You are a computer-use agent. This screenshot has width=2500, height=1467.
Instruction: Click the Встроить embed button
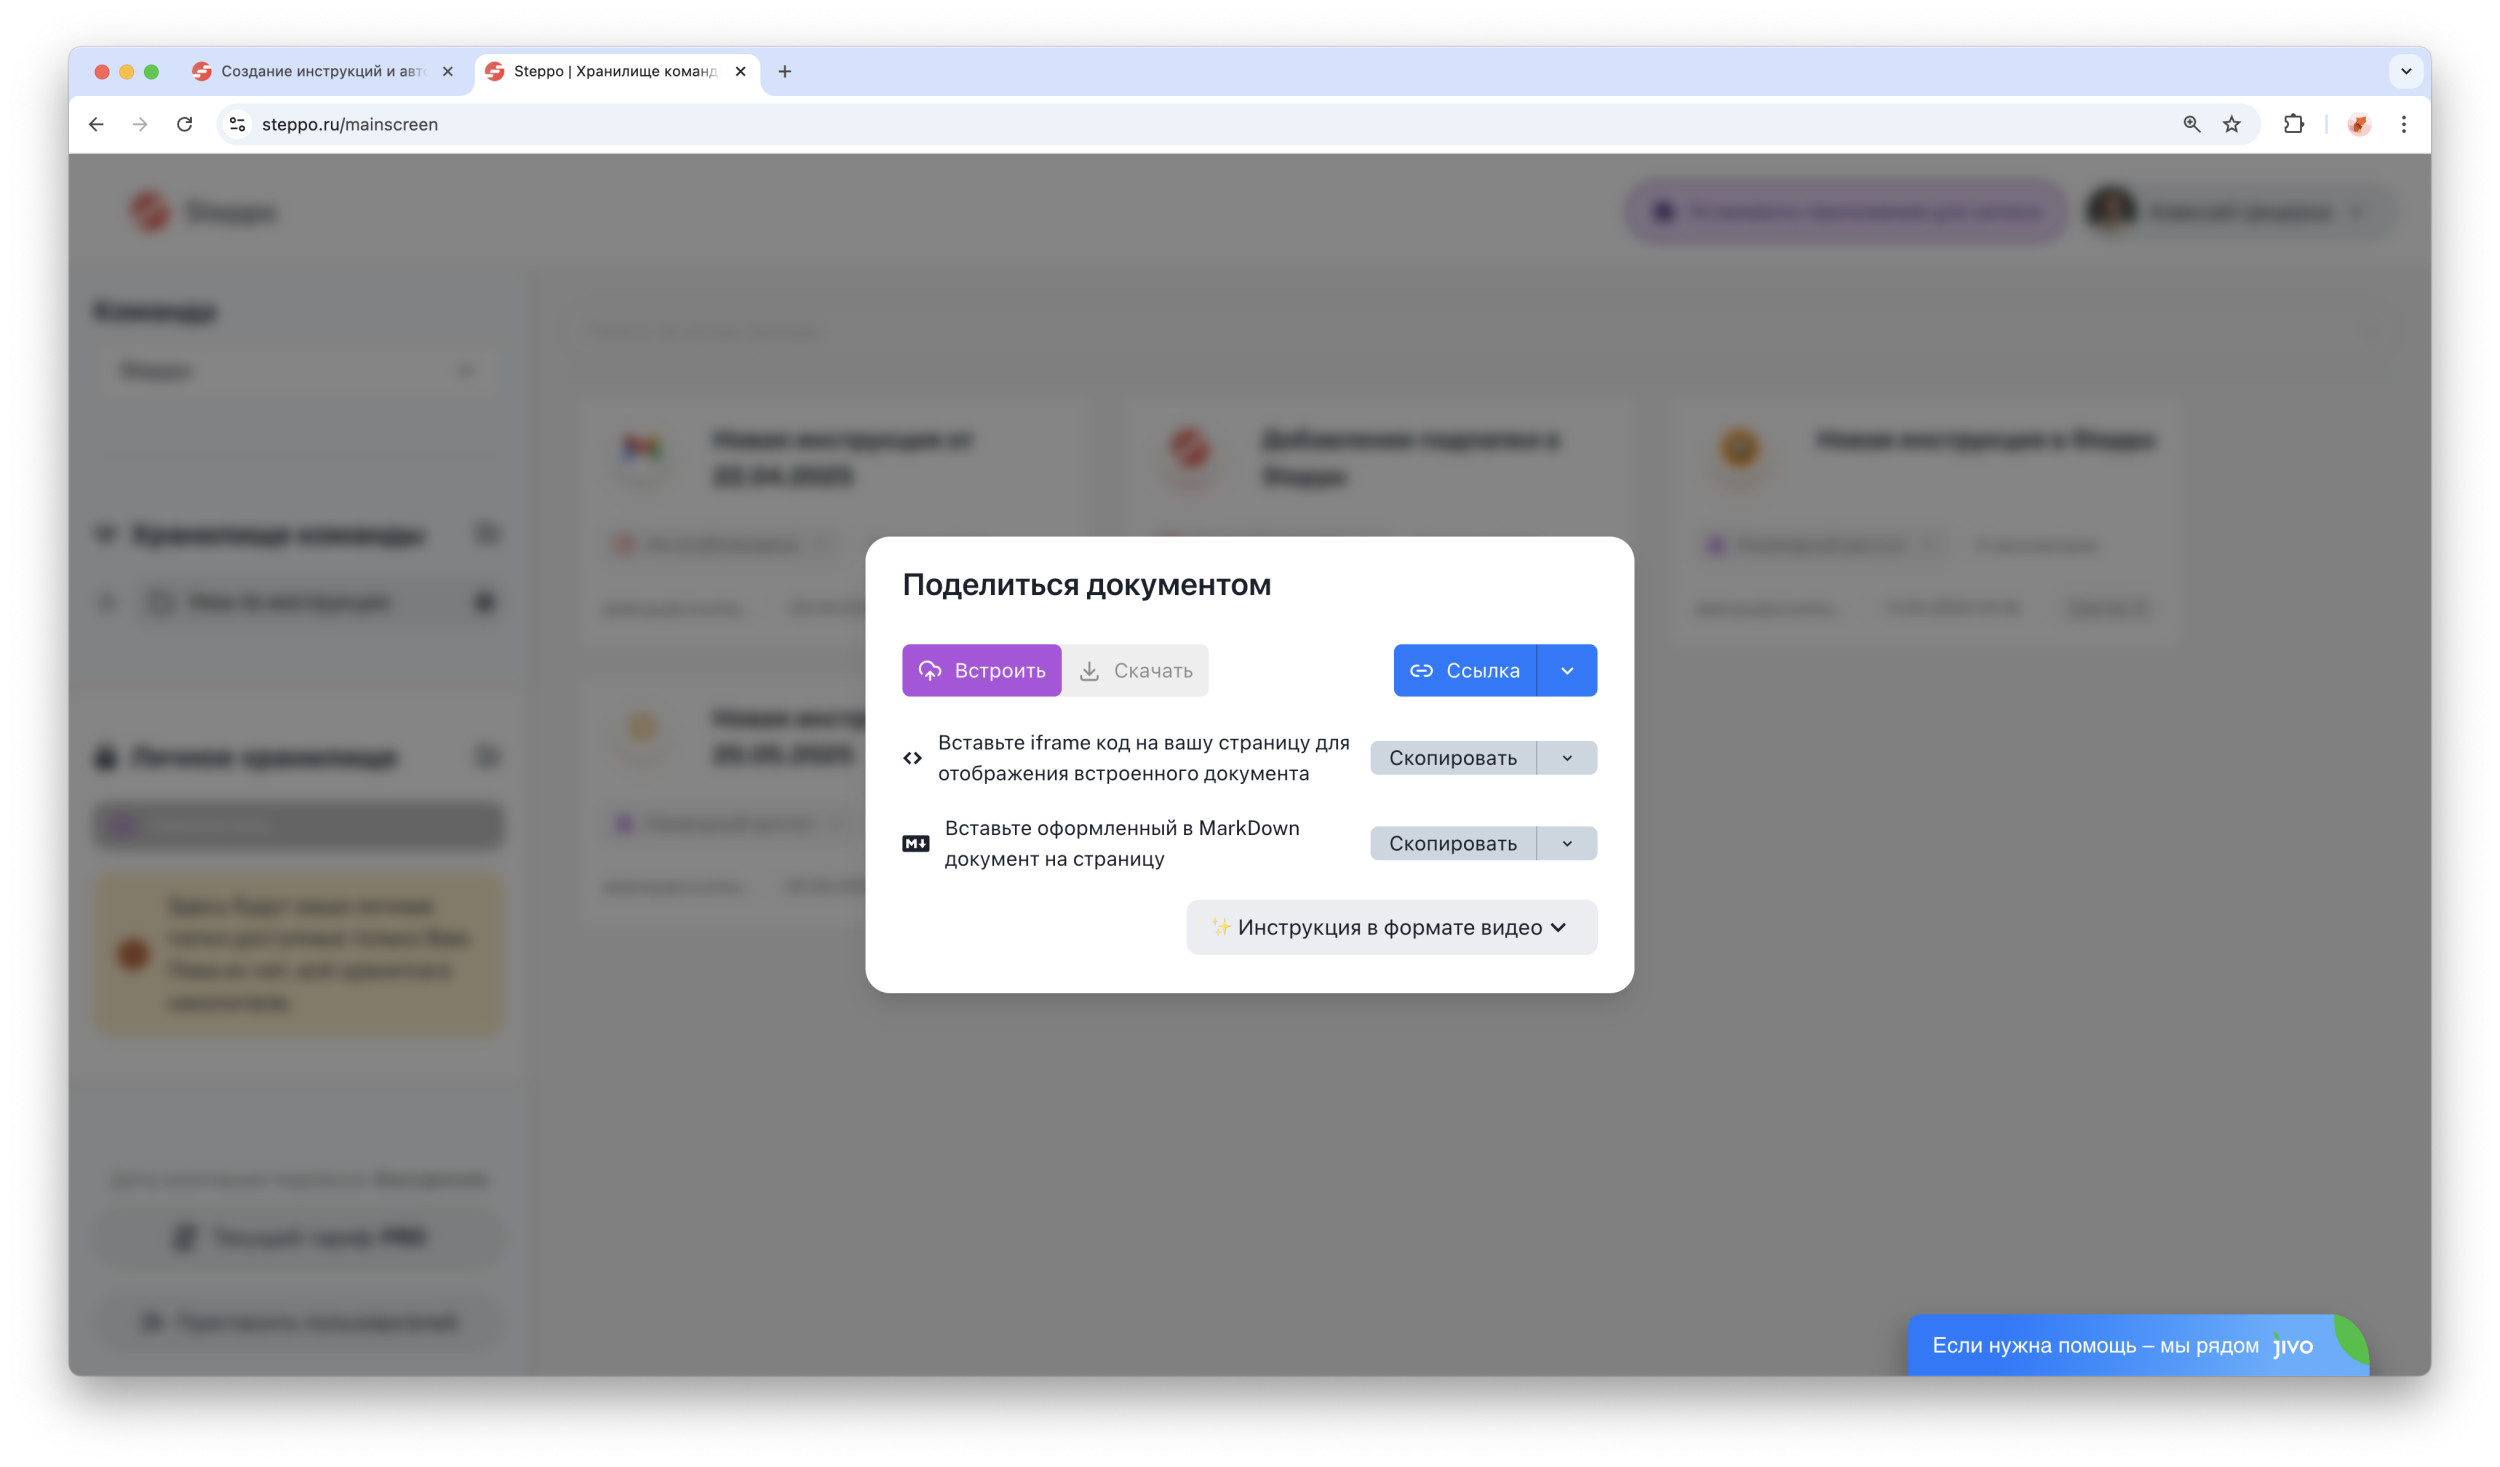tap(981, 670)
